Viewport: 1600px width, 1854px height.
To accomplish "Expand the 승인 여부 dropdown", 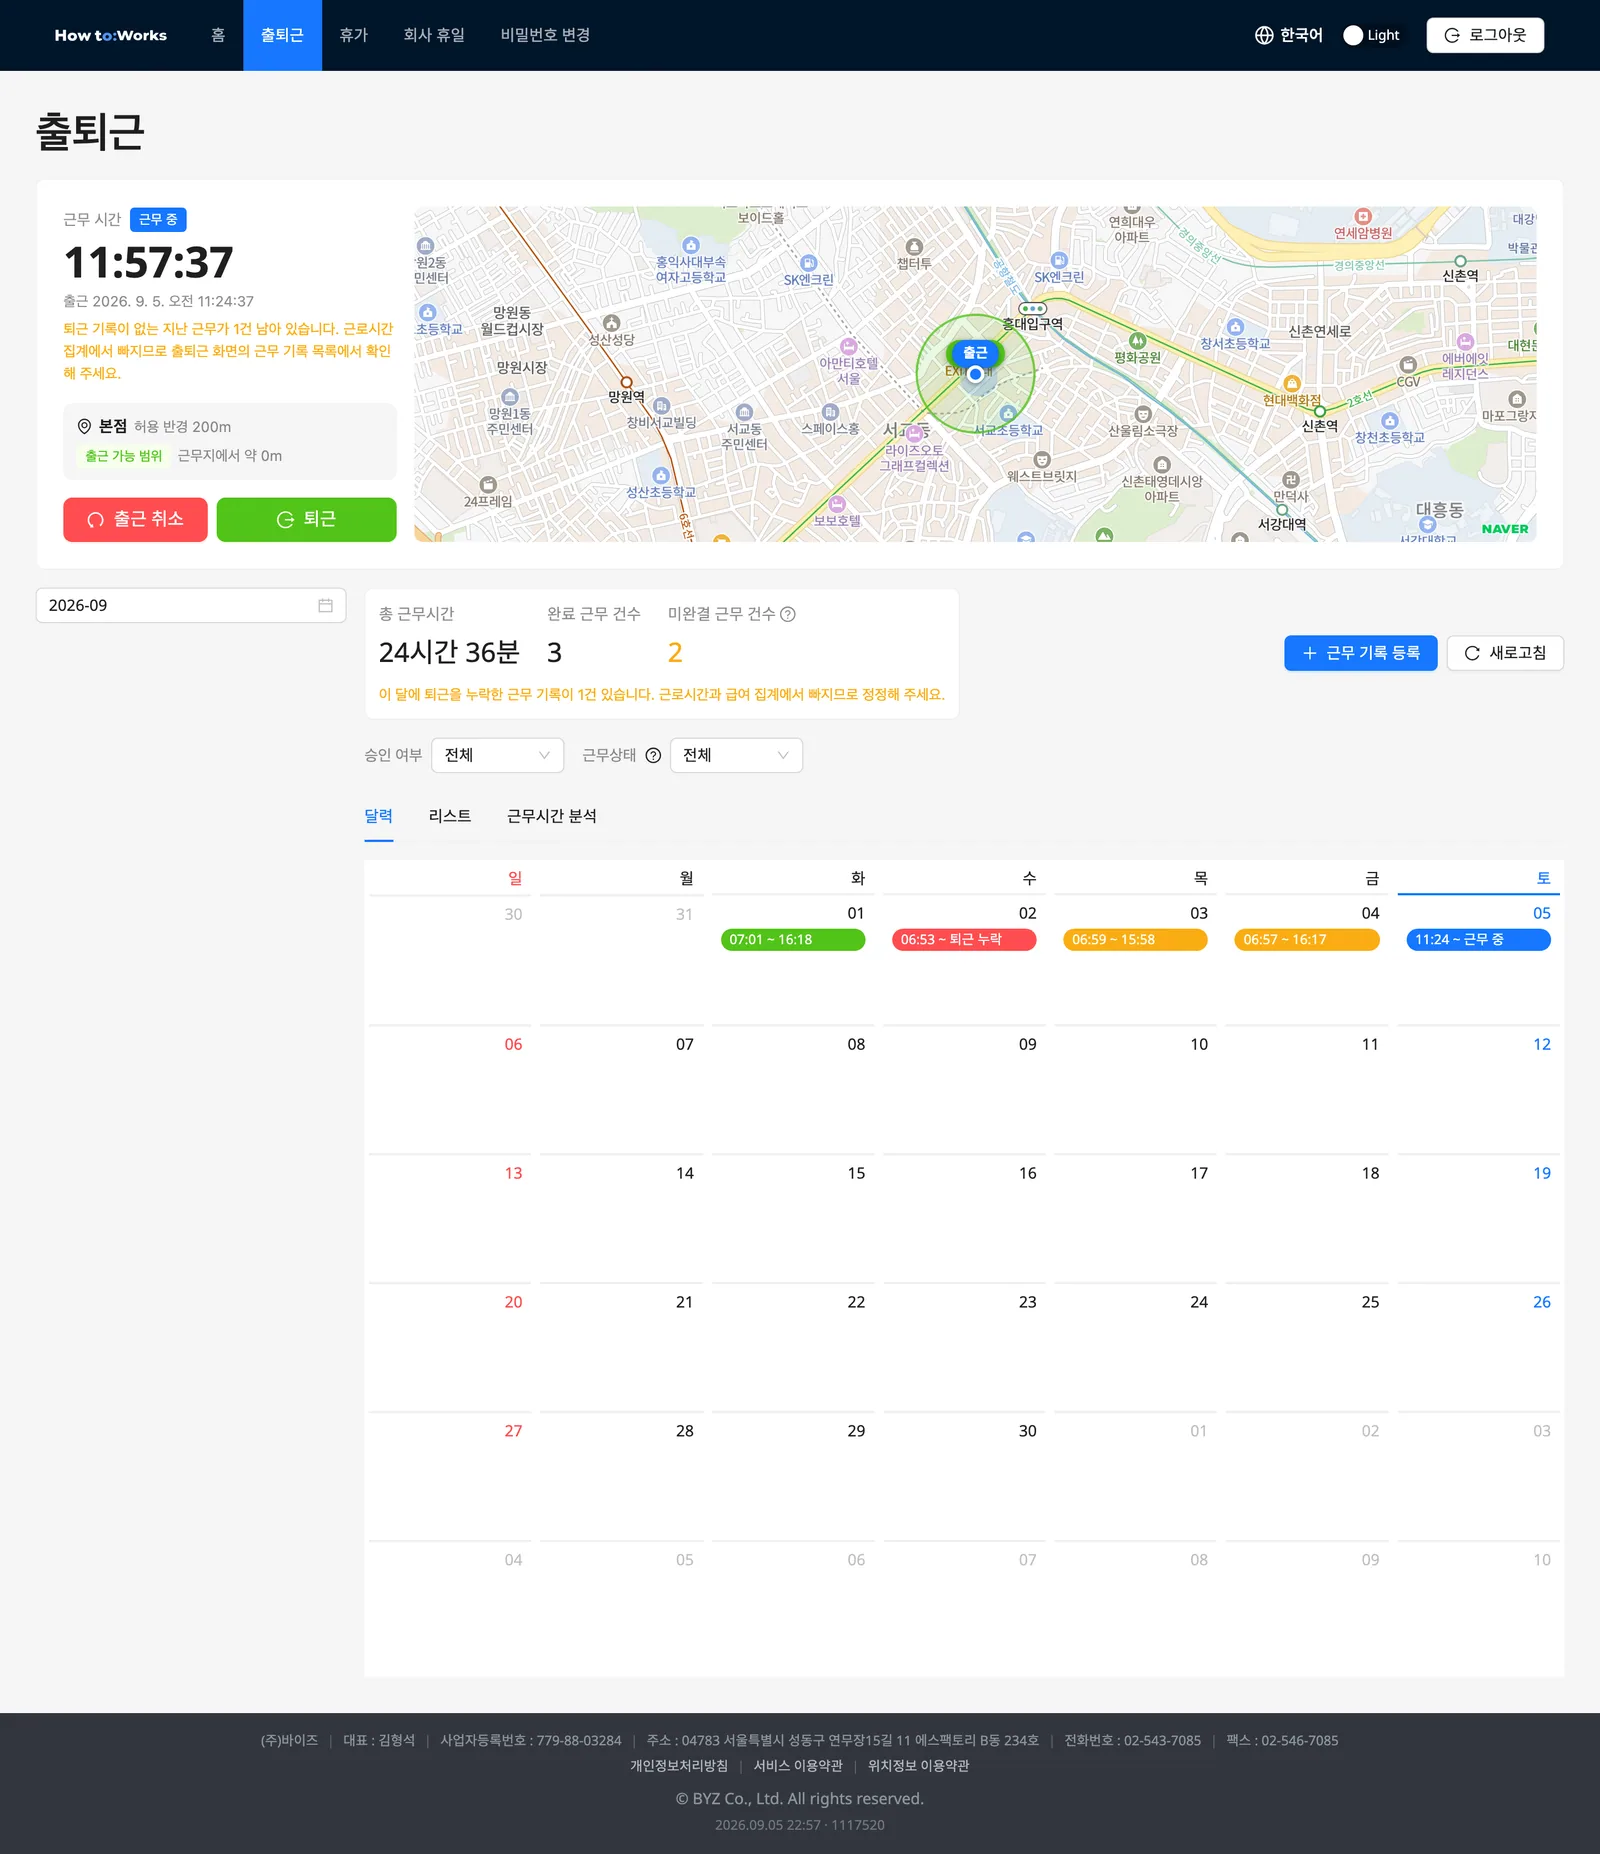I will point(497,755).
